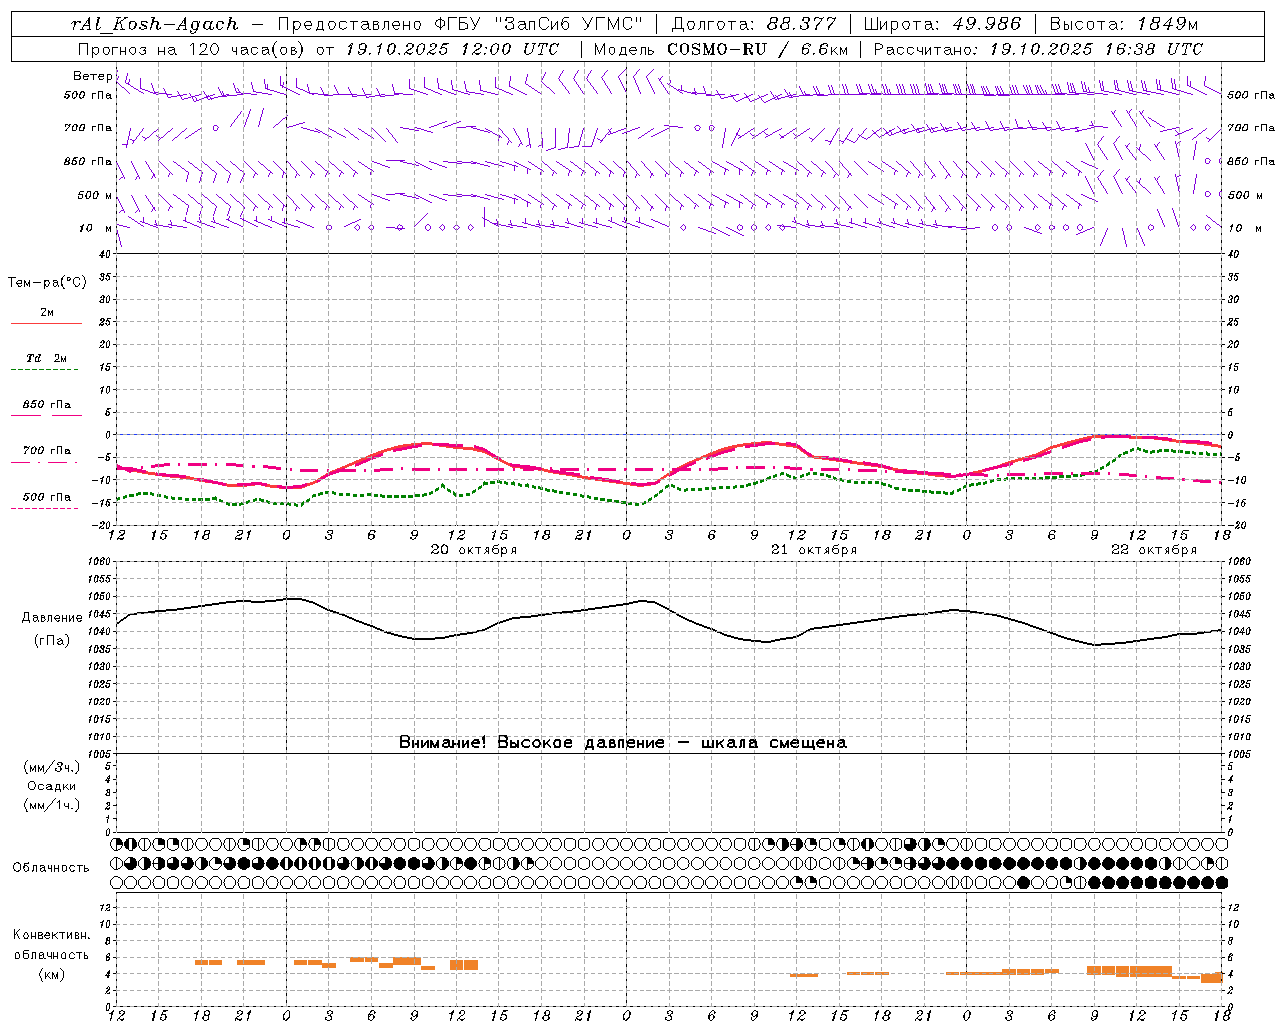The image size is (1280, 1024).
Task: Click the 700 гПа temperature legend entry
Action: click(x=47, y=451)
